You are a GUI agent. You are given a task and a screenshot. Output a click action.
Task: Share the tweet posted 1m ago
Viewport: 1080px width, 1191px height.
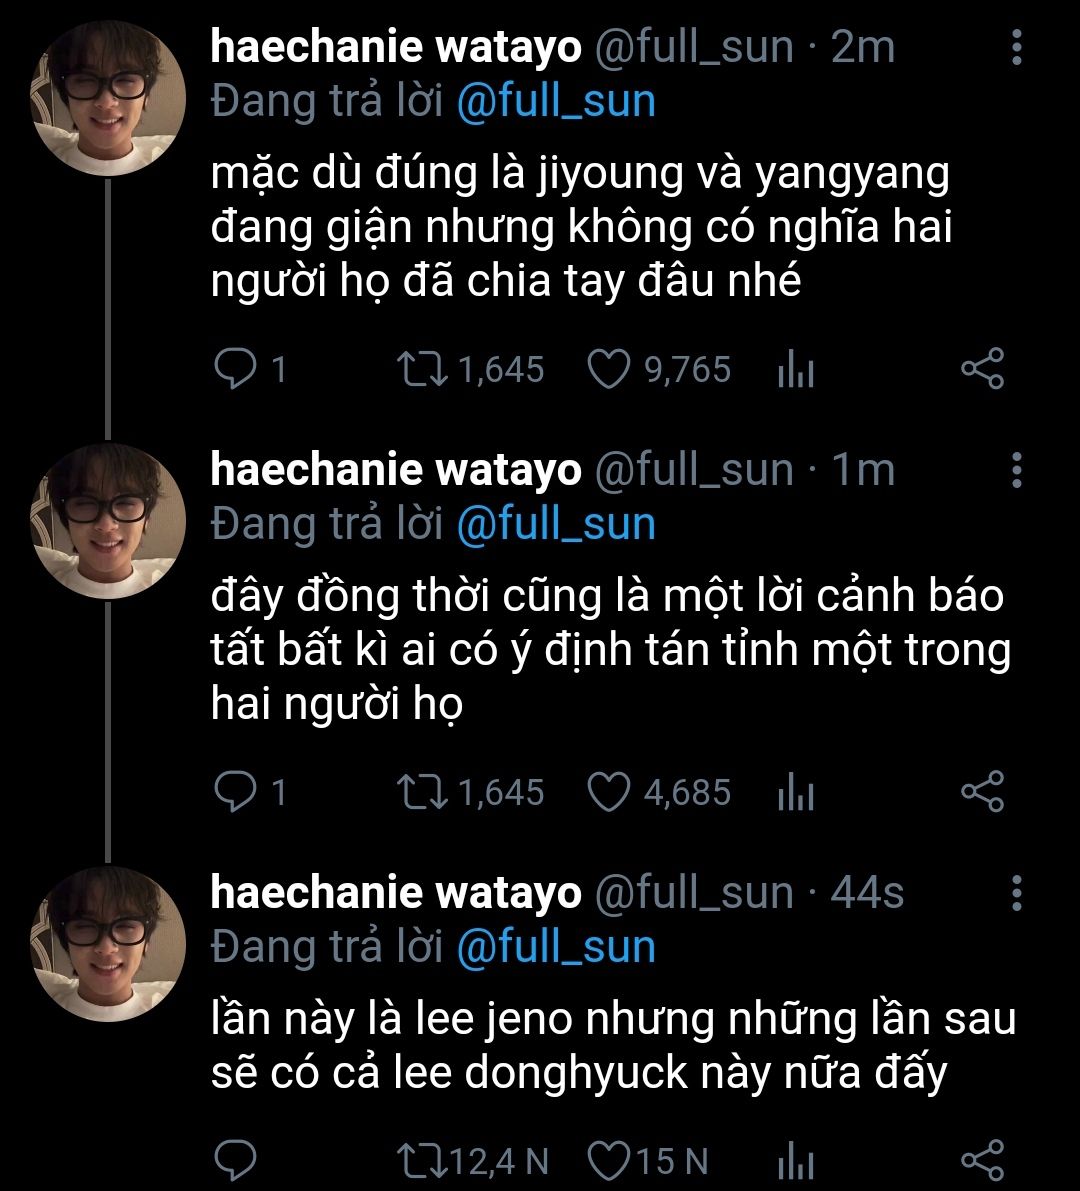click(x=981, y=792)
